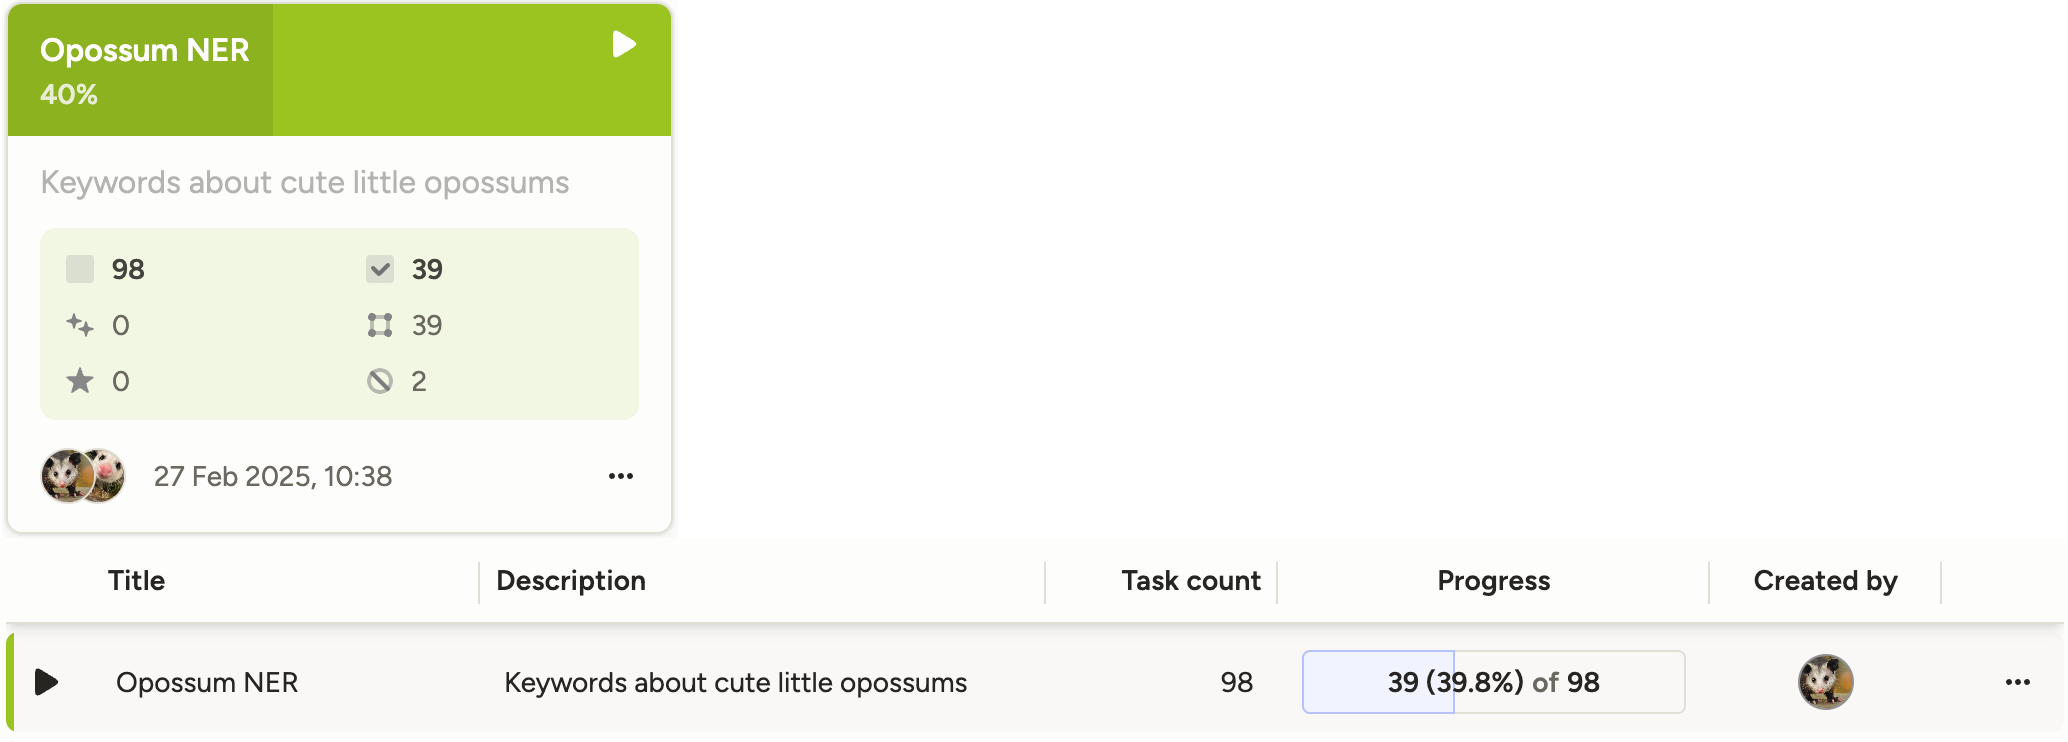Click the play button on the Opossum NER row
The width and height of the screenshot is (2068, 742).
(45, 682)
